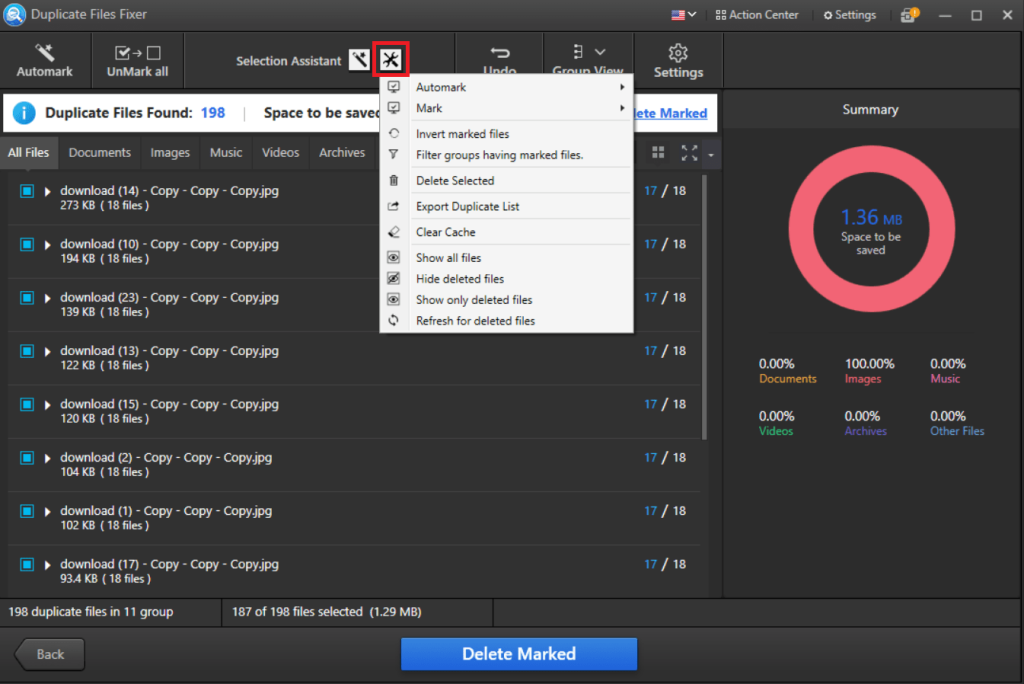This screenshot has width=1024, height=684.
Task: Toggle checkbox for download (23) group
Action: pos(27,298)
